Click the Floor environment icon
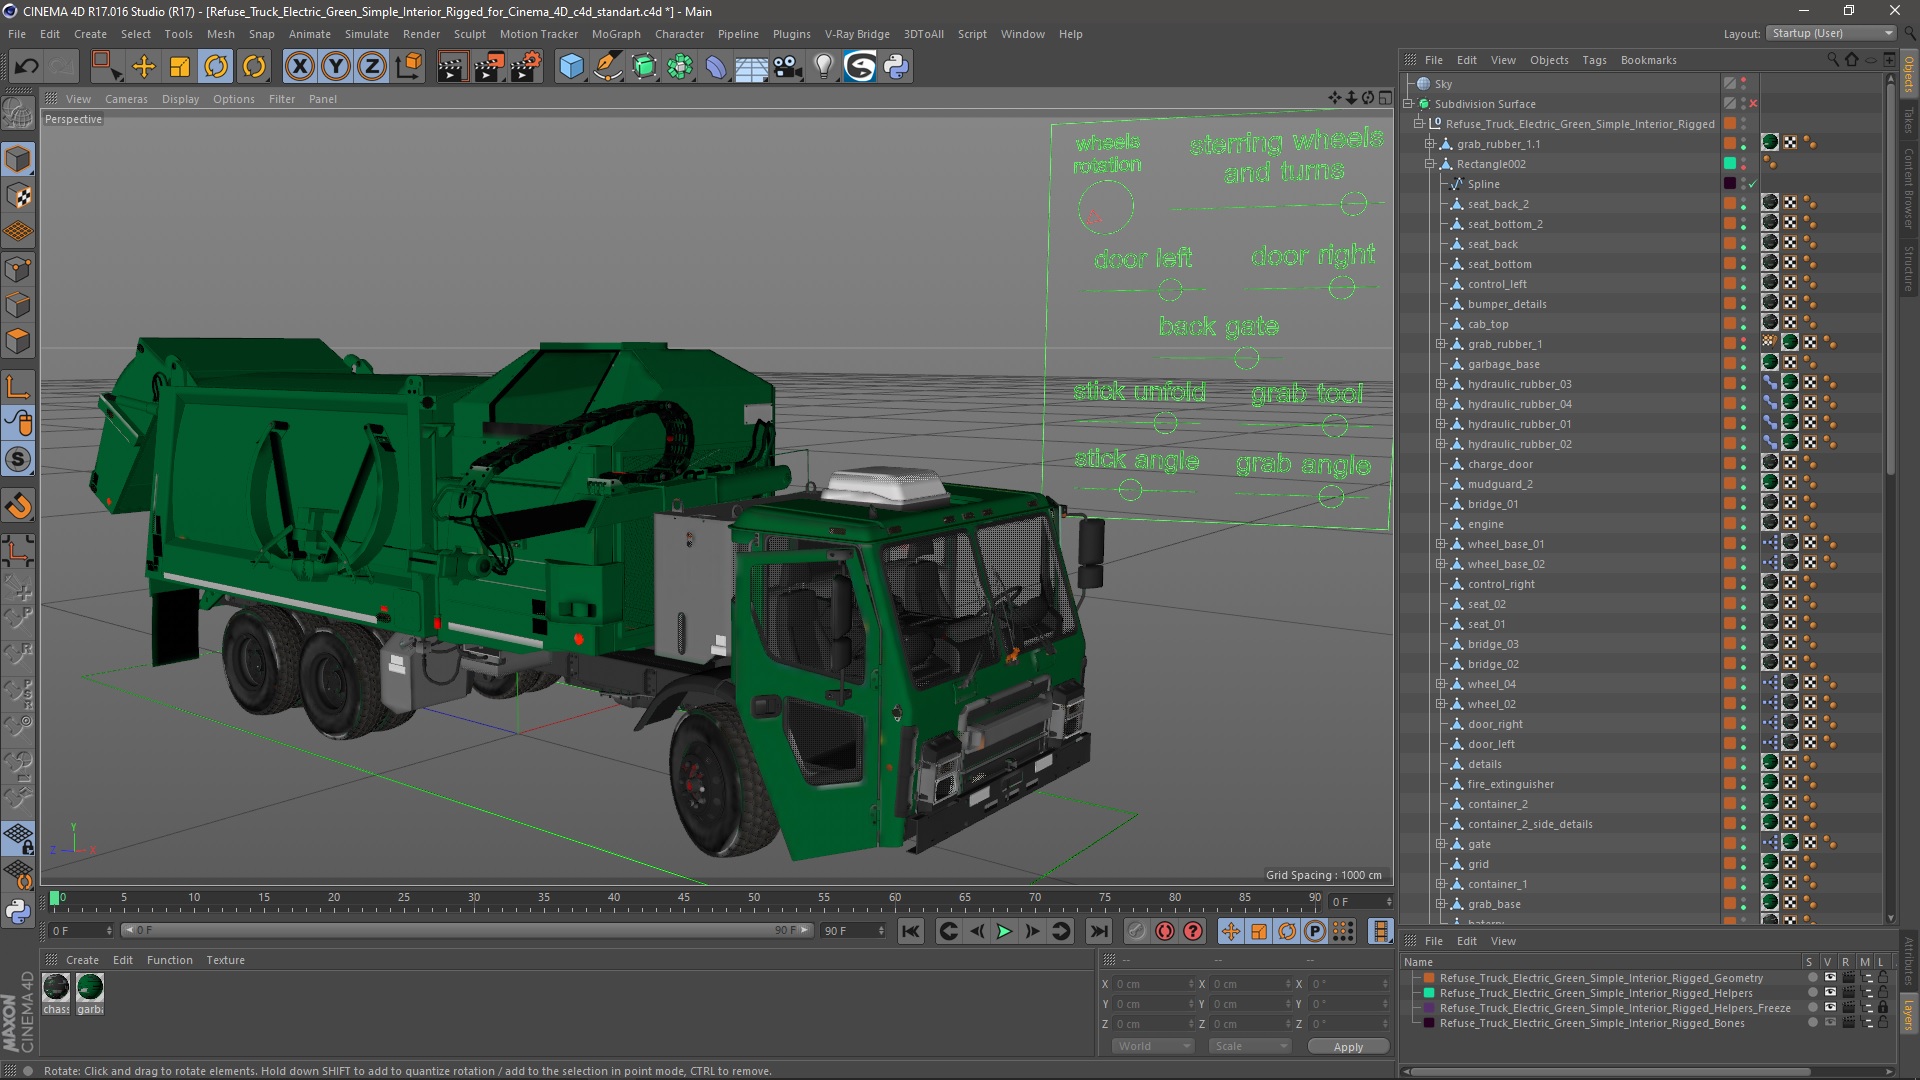This screenshot has width=1920, height=1080. pyautogui.click(x=752, y=67)
